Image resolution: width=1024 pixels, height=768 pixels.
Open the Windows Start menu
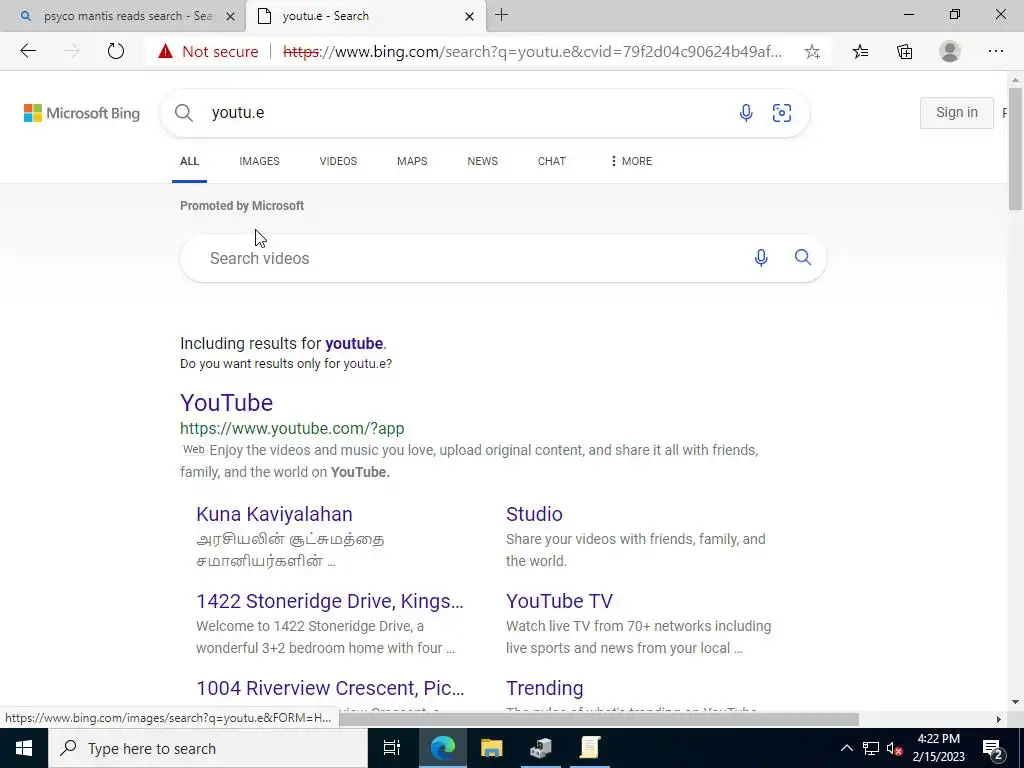(x=24, y=748)
